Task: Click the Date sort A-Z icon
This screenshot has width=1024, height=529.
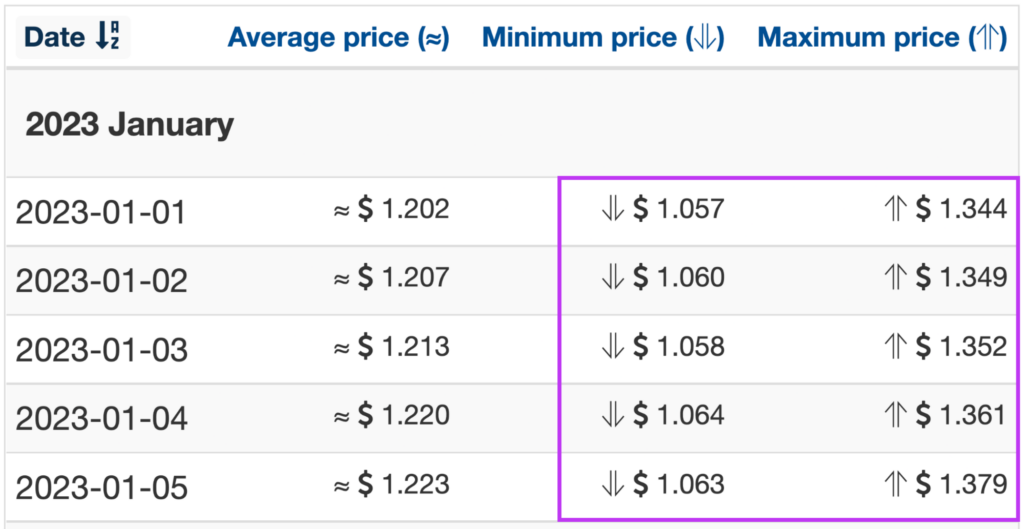Action: 107,38
